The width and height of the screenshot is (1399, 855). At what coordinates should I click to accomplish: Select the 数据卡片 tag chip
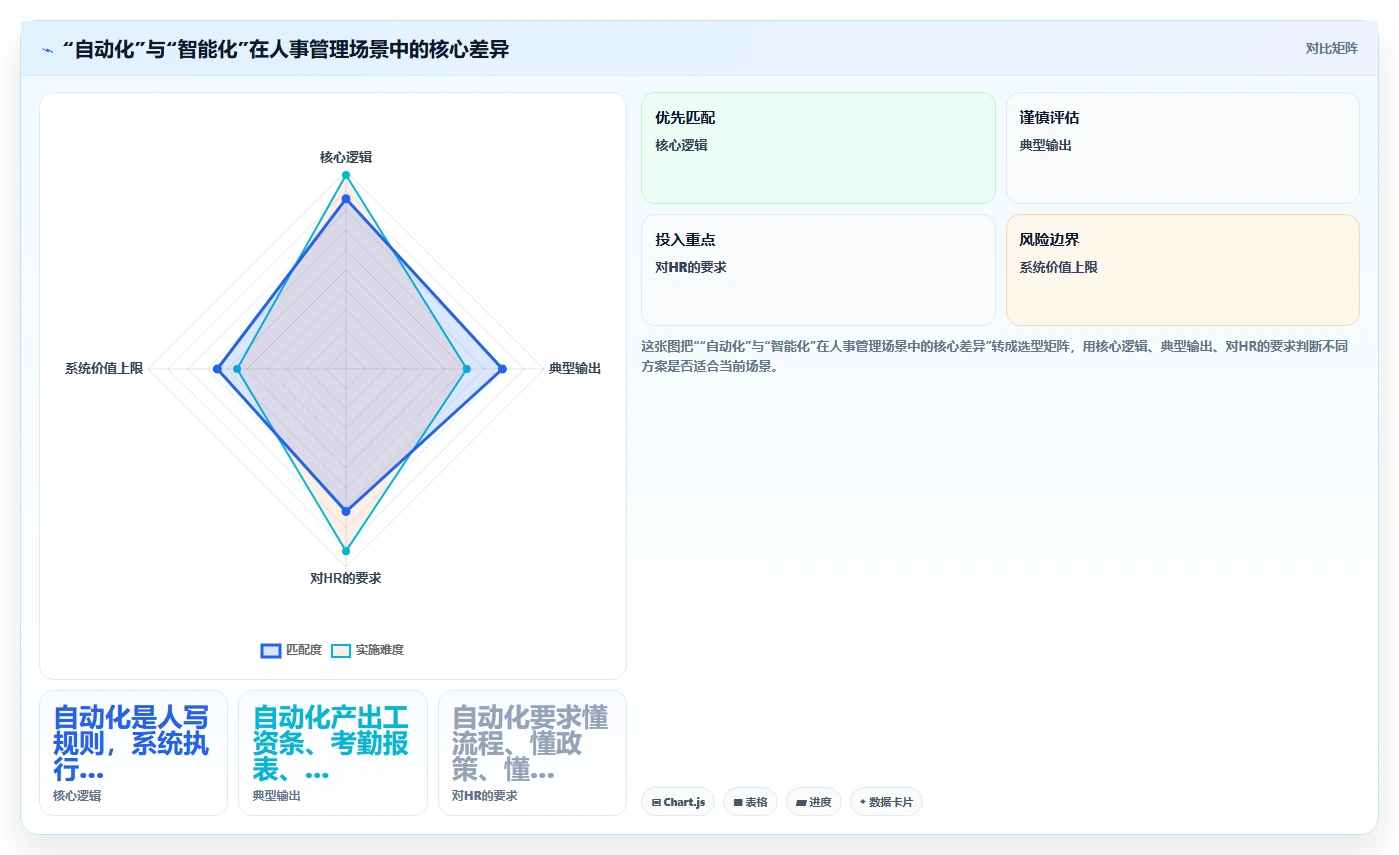click(886, 802)
